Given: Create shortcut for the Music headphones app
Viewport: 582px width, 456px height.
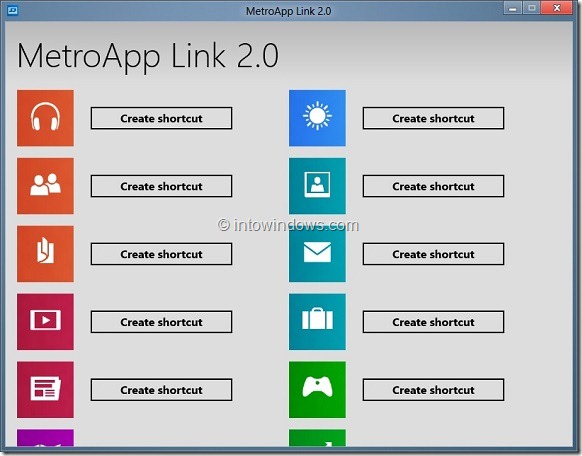Looking at the screenshot, I should click(x=161, y=118).
